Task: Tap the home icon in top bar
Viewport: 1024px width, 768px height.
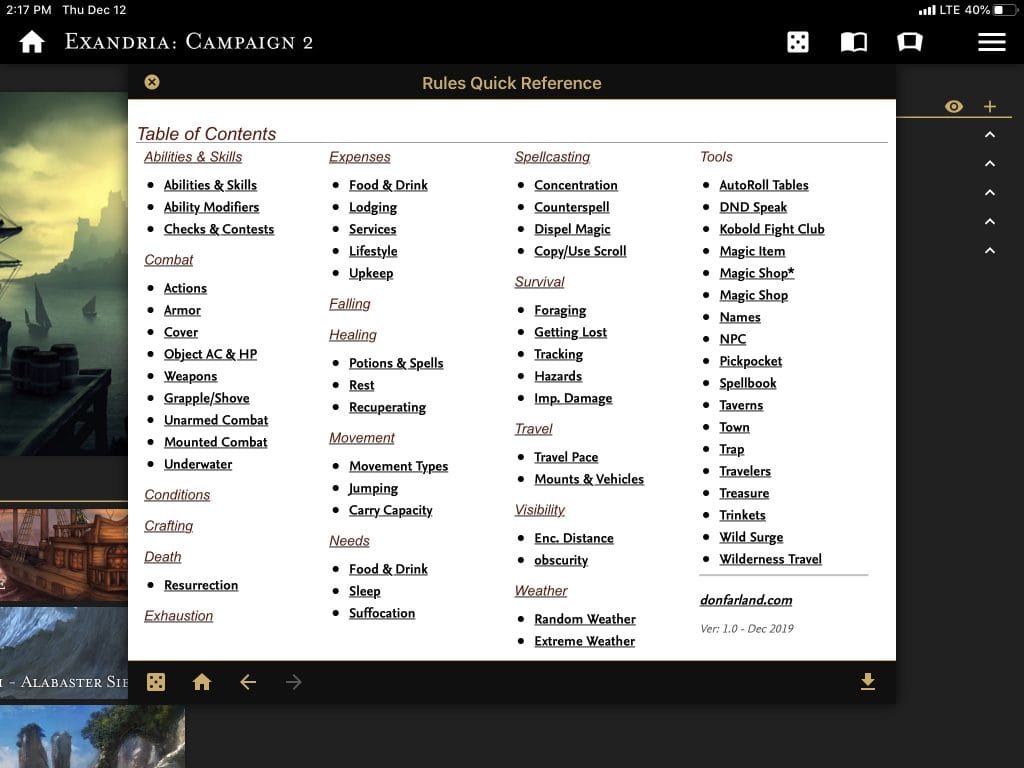Action: (31, 42)
